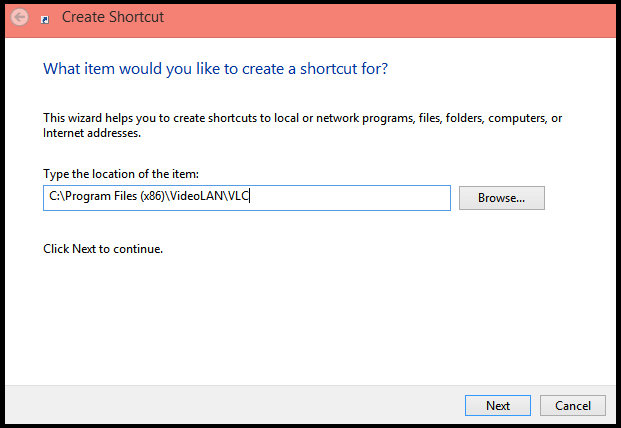621x428 pixels.
Task: Click the shortcut icon beside the title
Action: pyautogui.click(x=45, y=20)
